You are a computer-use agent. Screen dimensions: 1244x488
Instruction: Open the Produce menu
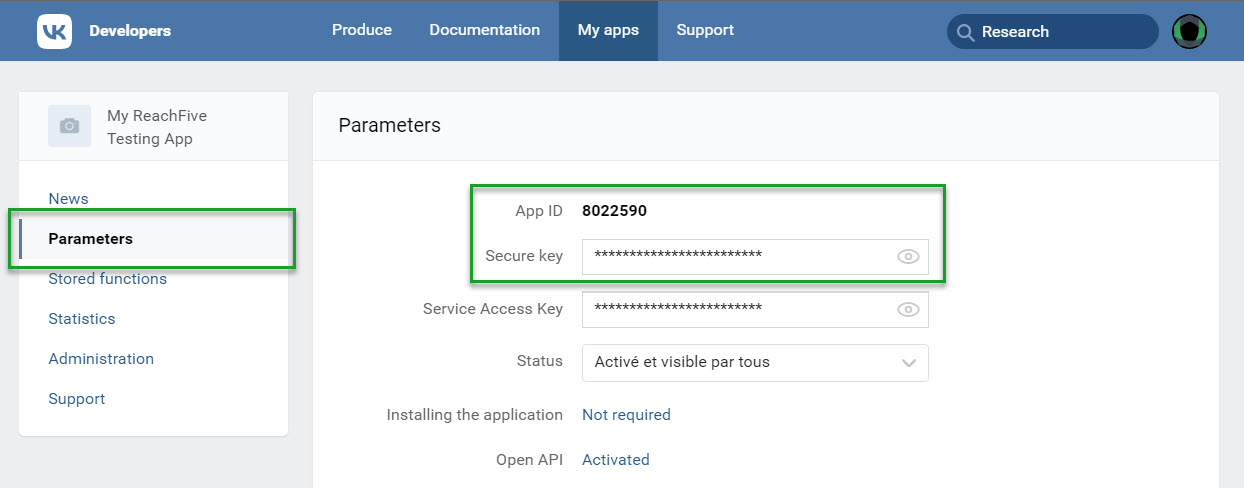(x=362, y=30)
